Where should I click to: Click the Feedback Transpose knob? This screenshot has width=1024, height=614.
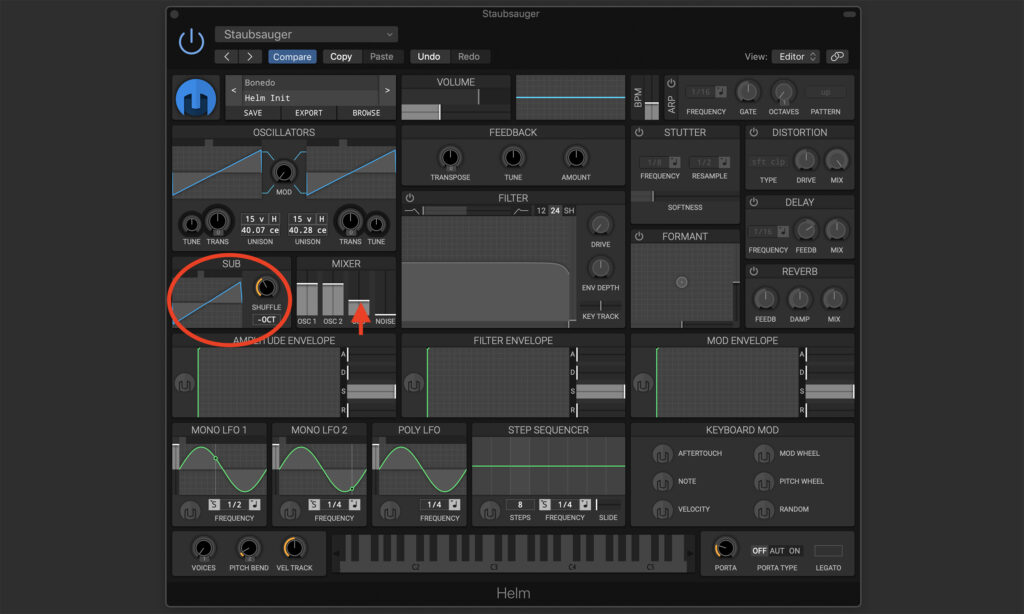click(x=450, y=157)
